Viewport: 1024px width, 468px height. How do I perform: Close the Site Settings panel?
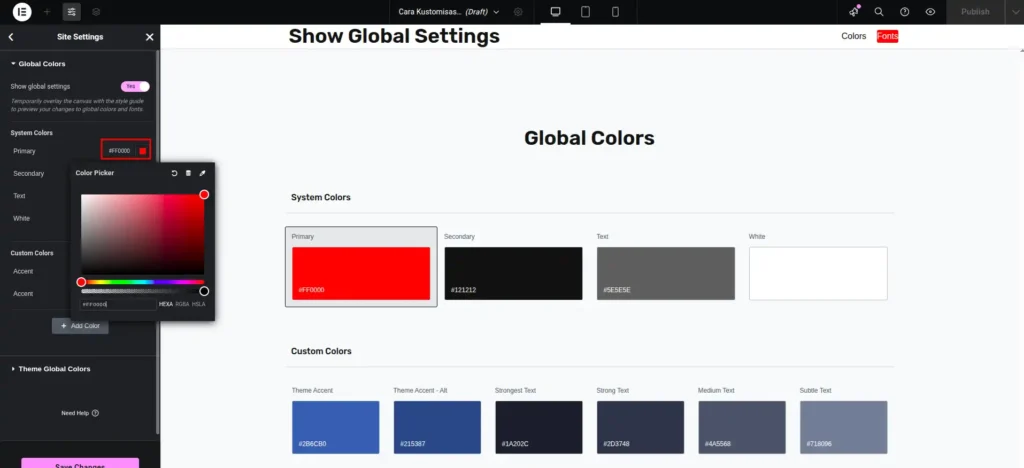[x=150, y=37]
